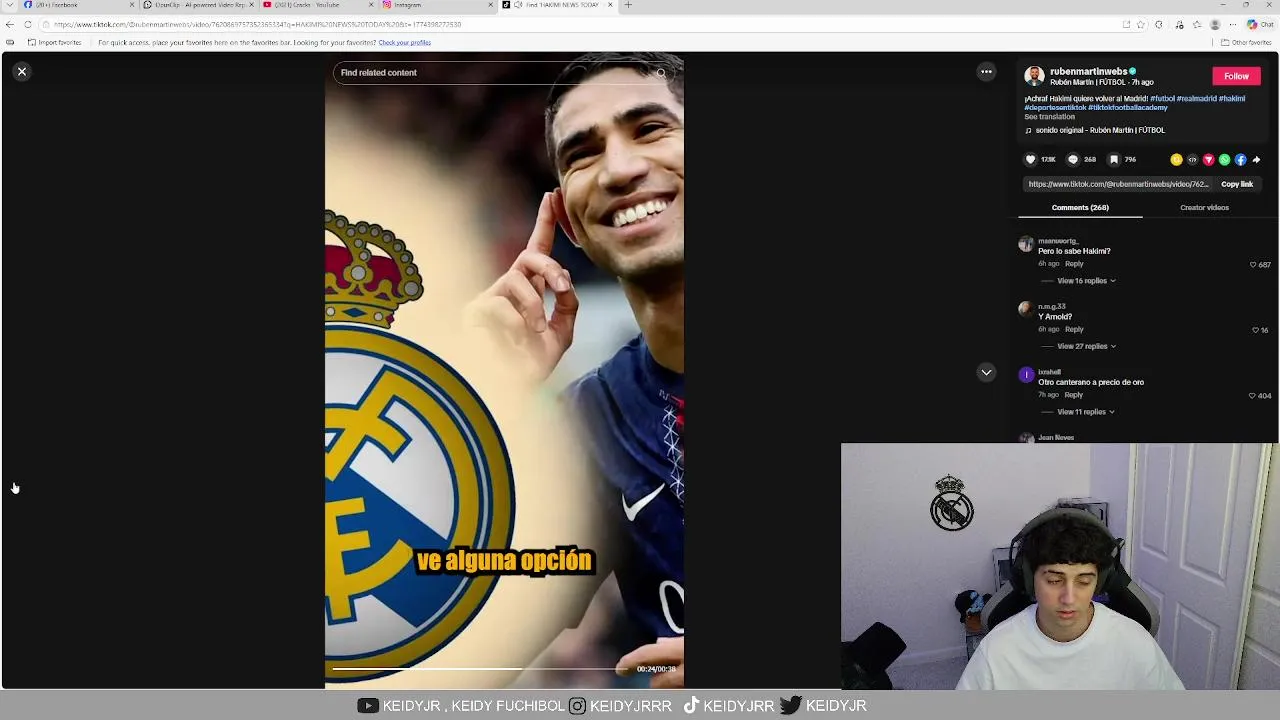The image size is (1280, 720).
Task: Click the search magnifier in Find related content
Action: [x=661, y=73]
